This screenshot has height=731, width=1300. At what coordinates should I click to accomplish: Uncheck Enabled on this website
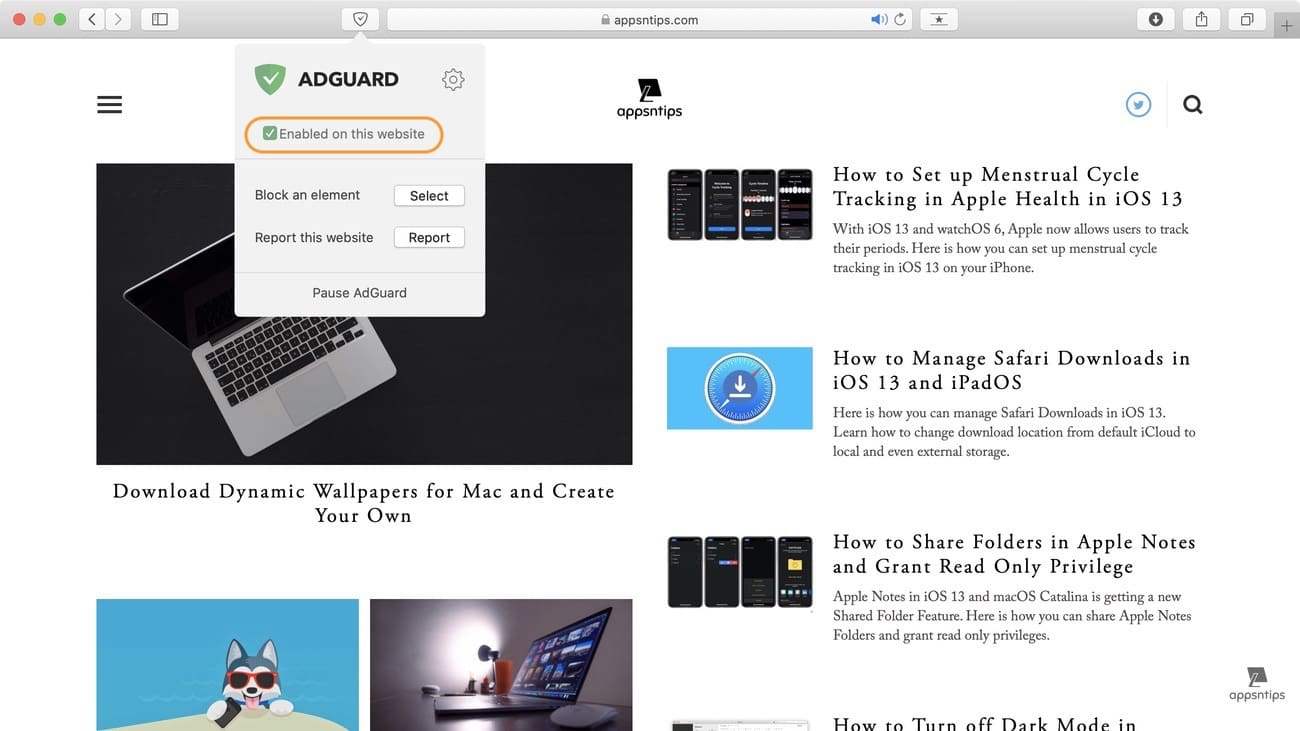click(270, 132)
